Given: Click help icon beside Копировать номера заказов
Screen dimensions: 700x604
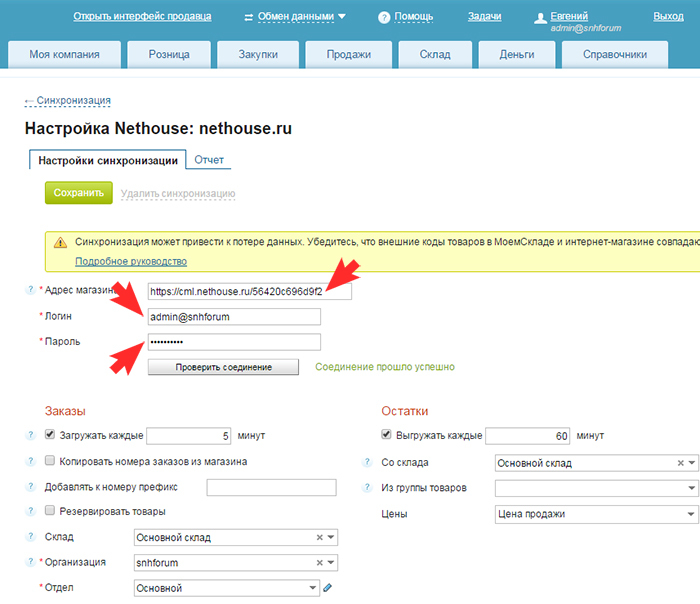Looking at the screenshot, I should point(30,461).
